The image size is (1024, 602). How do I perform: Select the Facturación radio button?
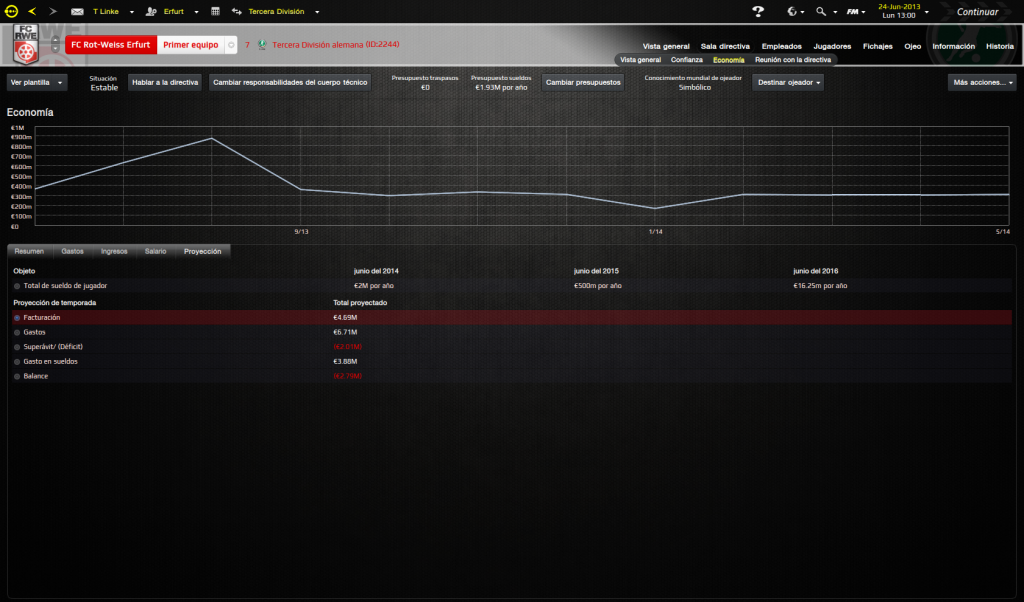[17, 318]
